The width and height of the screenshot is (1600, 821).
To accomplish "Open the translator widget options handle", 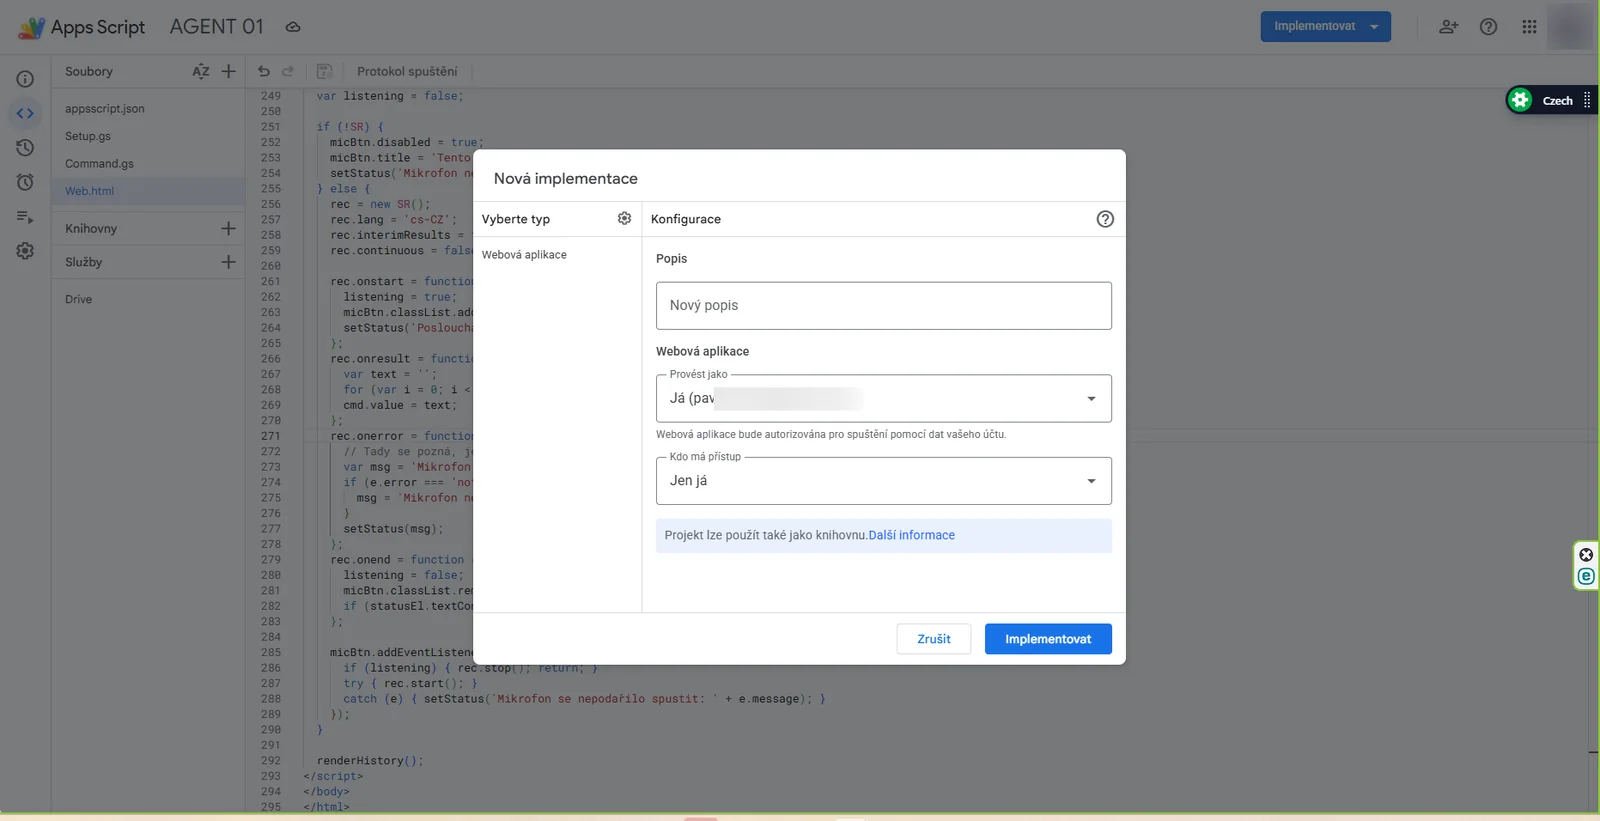I will point(1587,100).
